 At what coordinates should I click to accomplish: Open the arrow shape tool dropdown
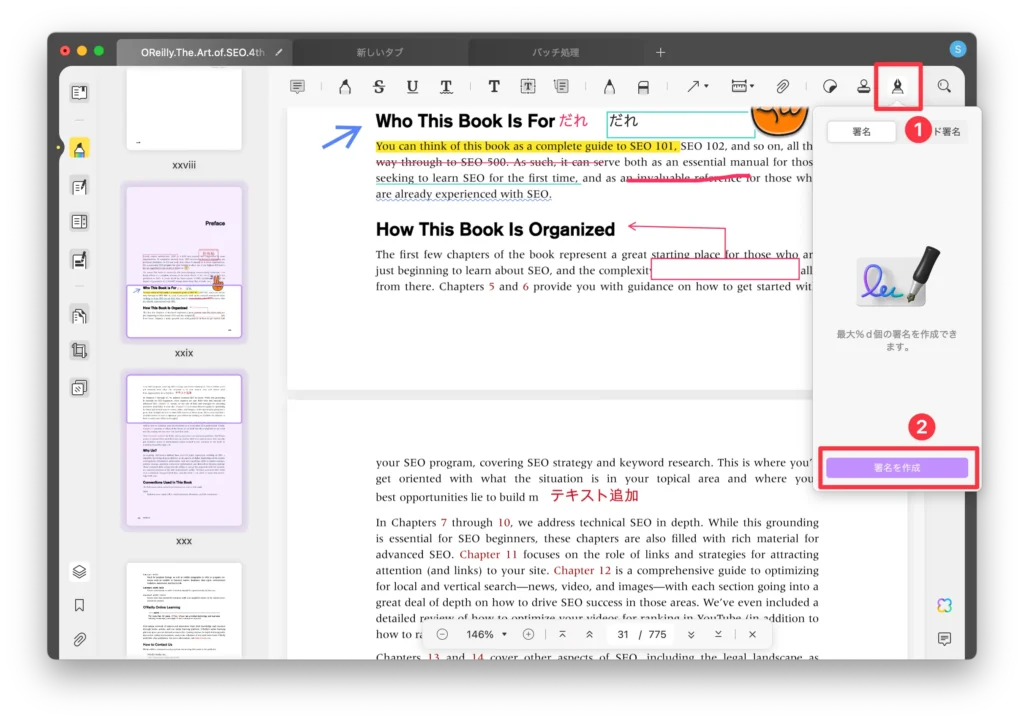pyautogui.click(x=697, y=87)
